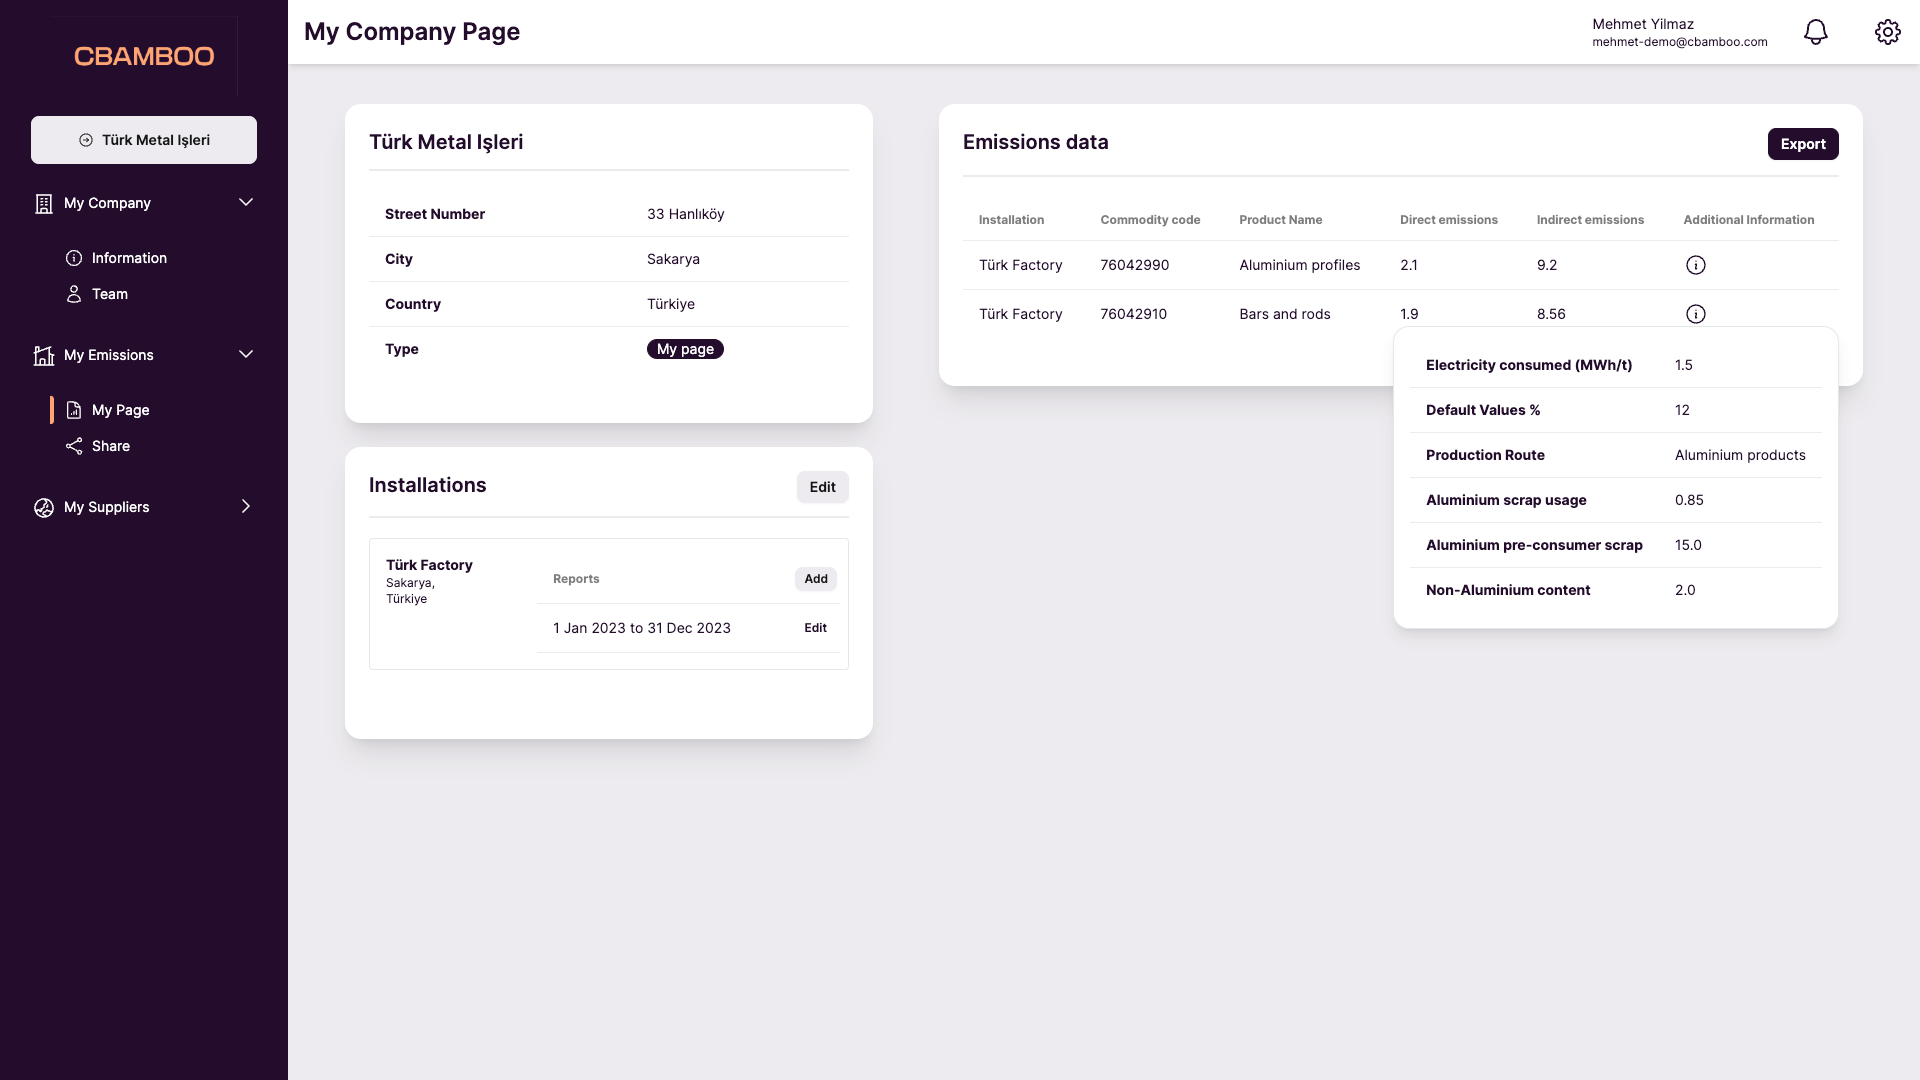The height and width of the screenshot is (1080, 1920).
Task: Click info icon for Aluminium profiles row
Action: pos(1695,265)
